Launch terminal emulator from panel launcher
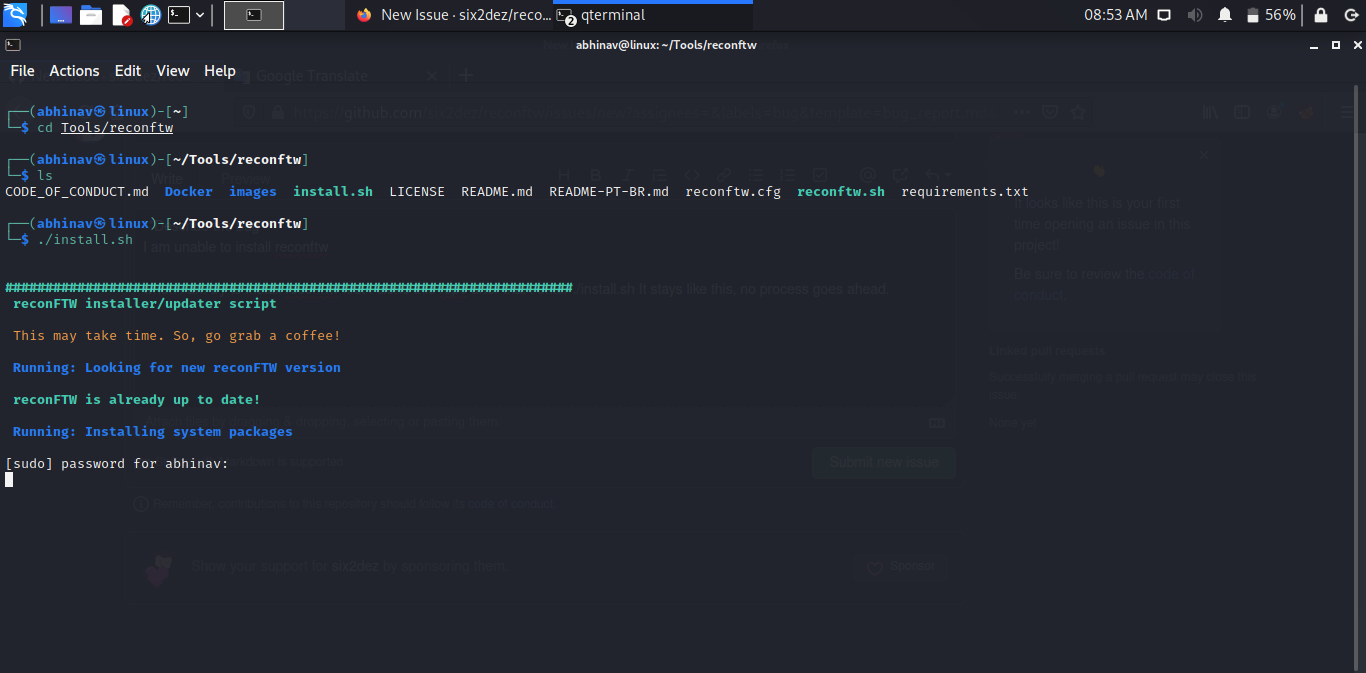The height and width of the screenshot is (673, 1366). [179, 15]
